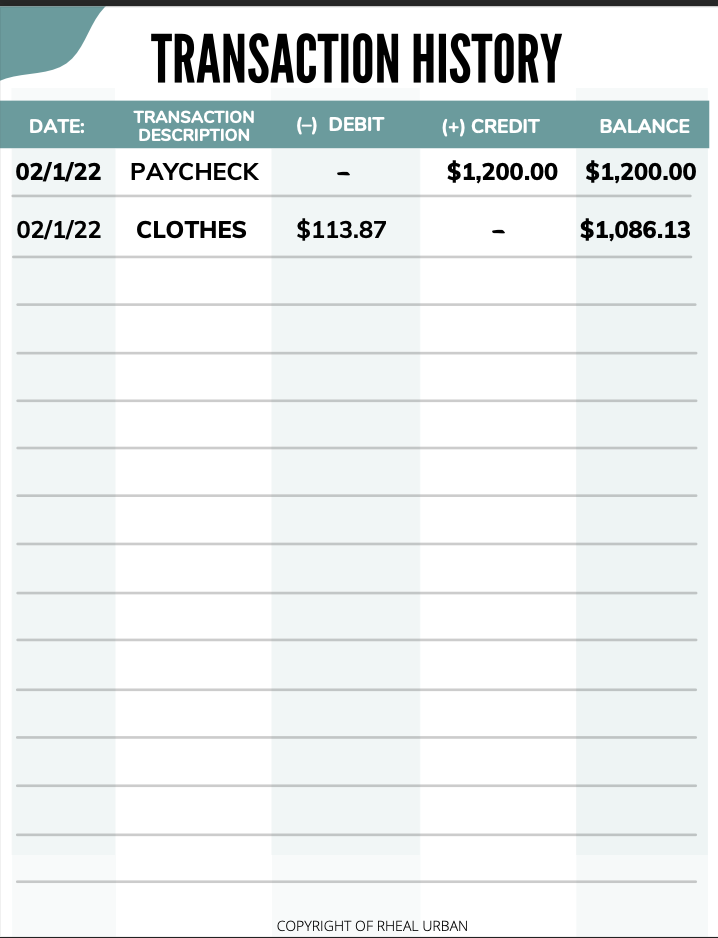Click the first empty date cell below the CLOTHES row
Screen dimensions: 718x938
click(x=63, y=282)
